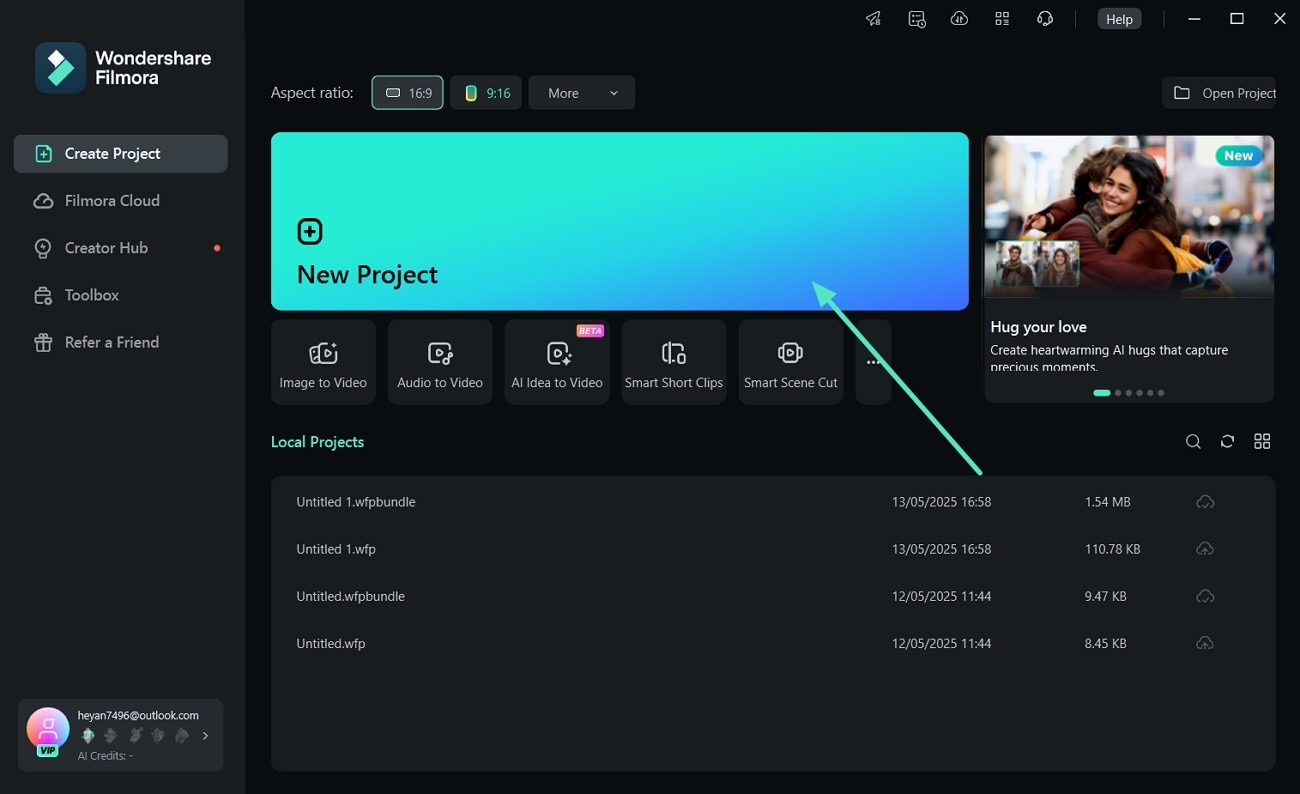1300x794 pixels.
Task: Select the 16:9 aspect ratio
Action: point(408,93)
